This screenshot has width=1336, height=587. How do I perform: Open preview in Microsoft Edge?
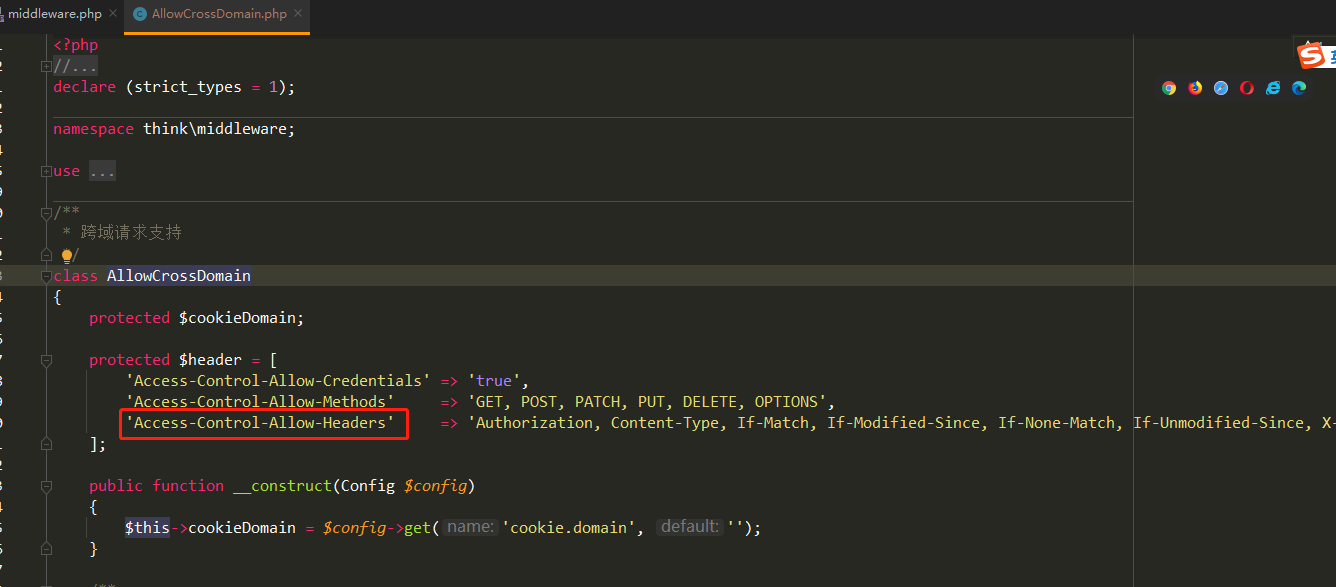point(1298,88)
